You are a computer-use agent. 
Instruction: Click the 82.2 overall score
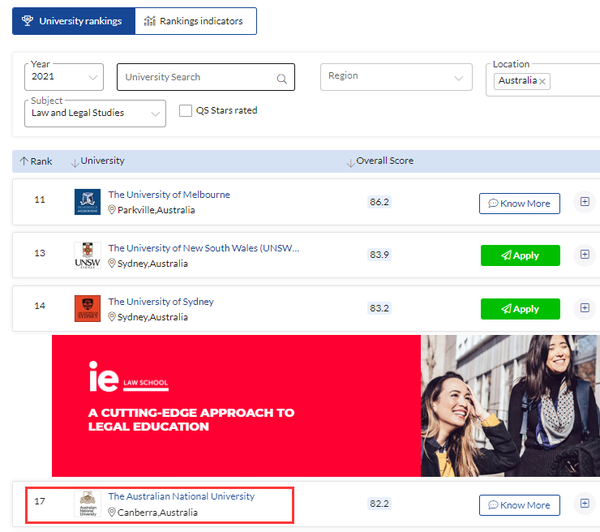pos(379,504)
